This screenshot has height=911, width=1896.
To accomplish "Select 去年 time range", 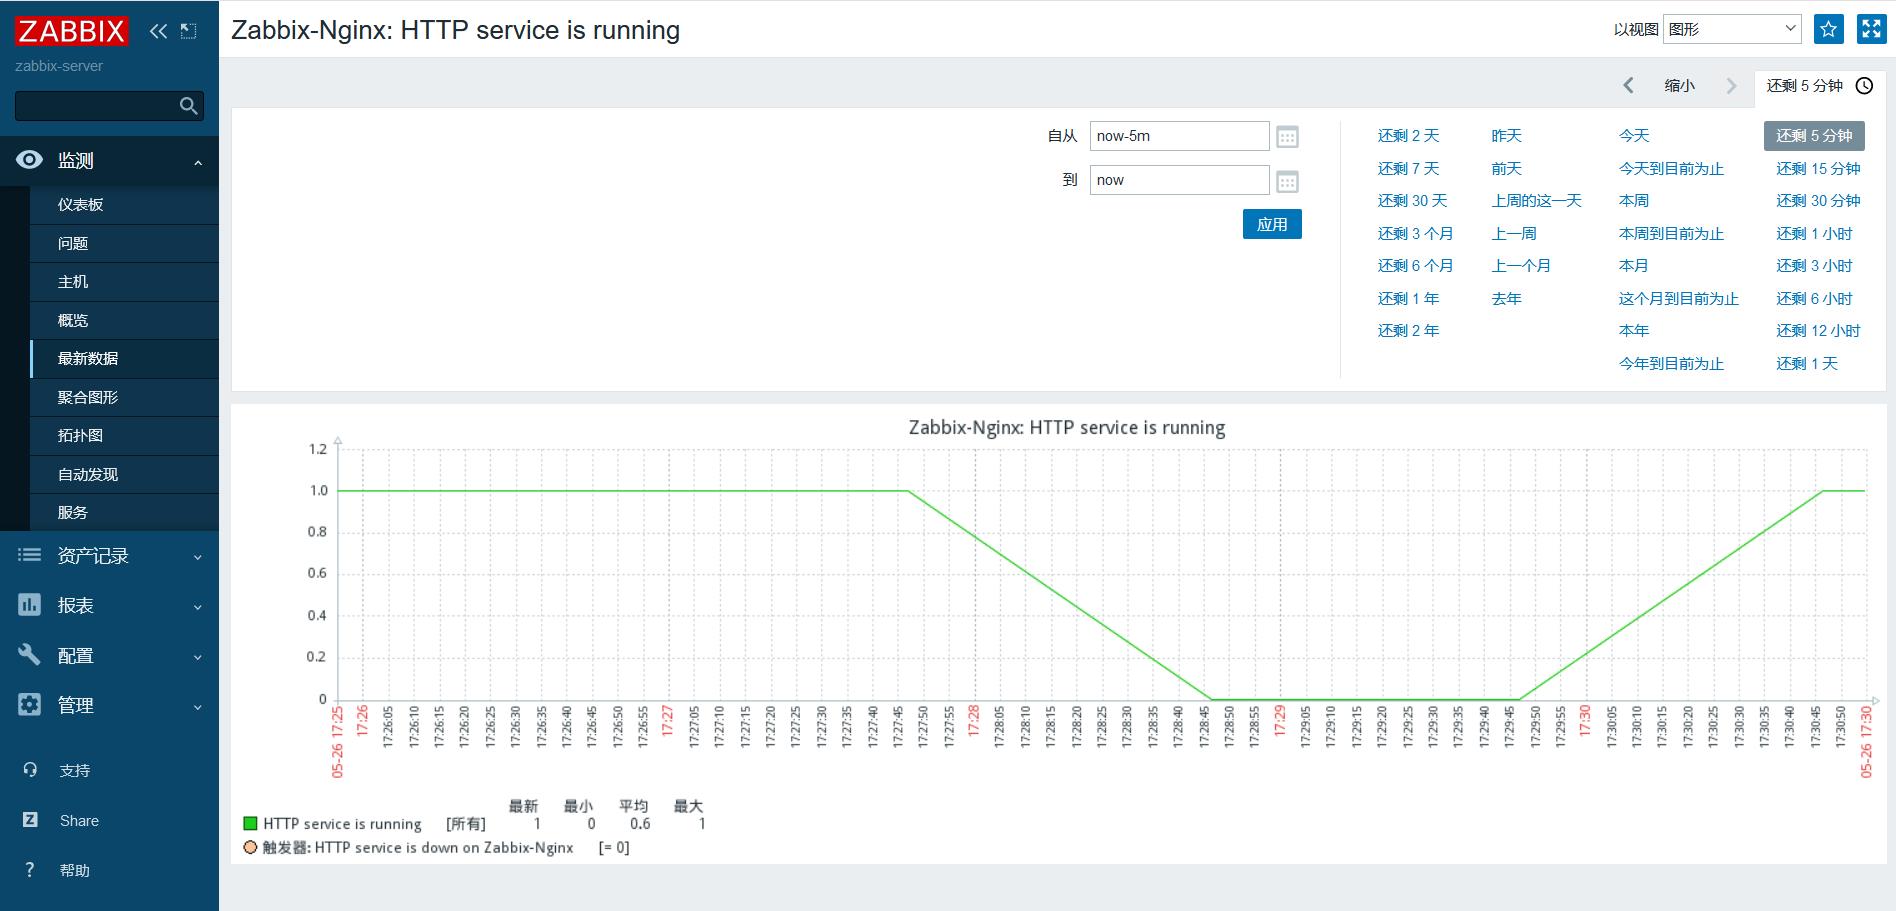I will [1506, 298].
